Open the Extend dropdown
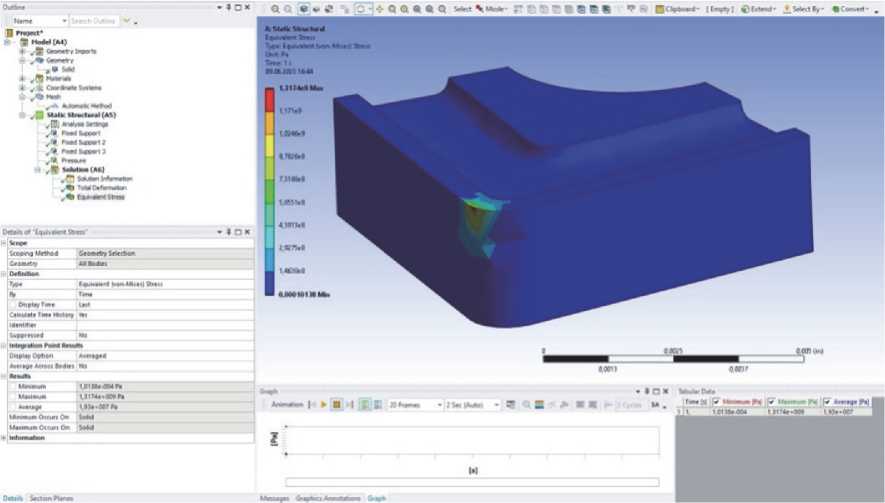 pyautogui.click(x=759, y=9)
